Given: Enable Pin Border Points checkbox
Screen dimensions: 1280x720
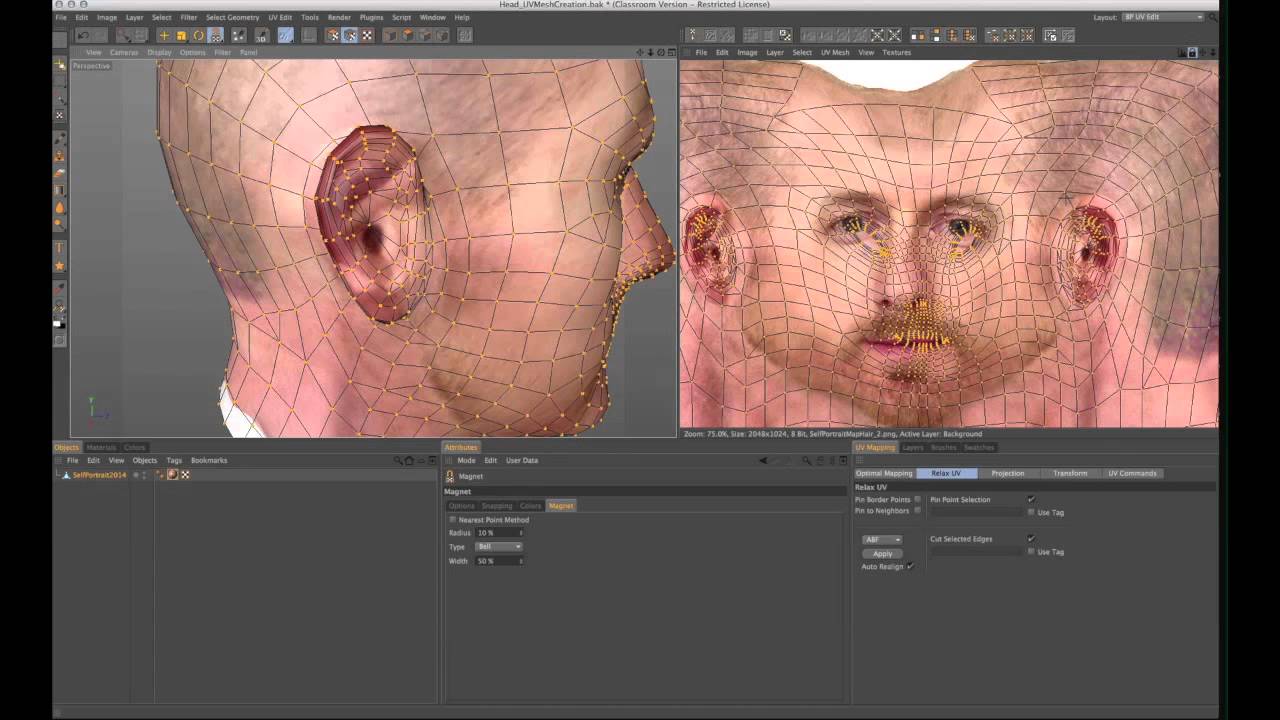Looking at the screenshot, I should (917, 500).
